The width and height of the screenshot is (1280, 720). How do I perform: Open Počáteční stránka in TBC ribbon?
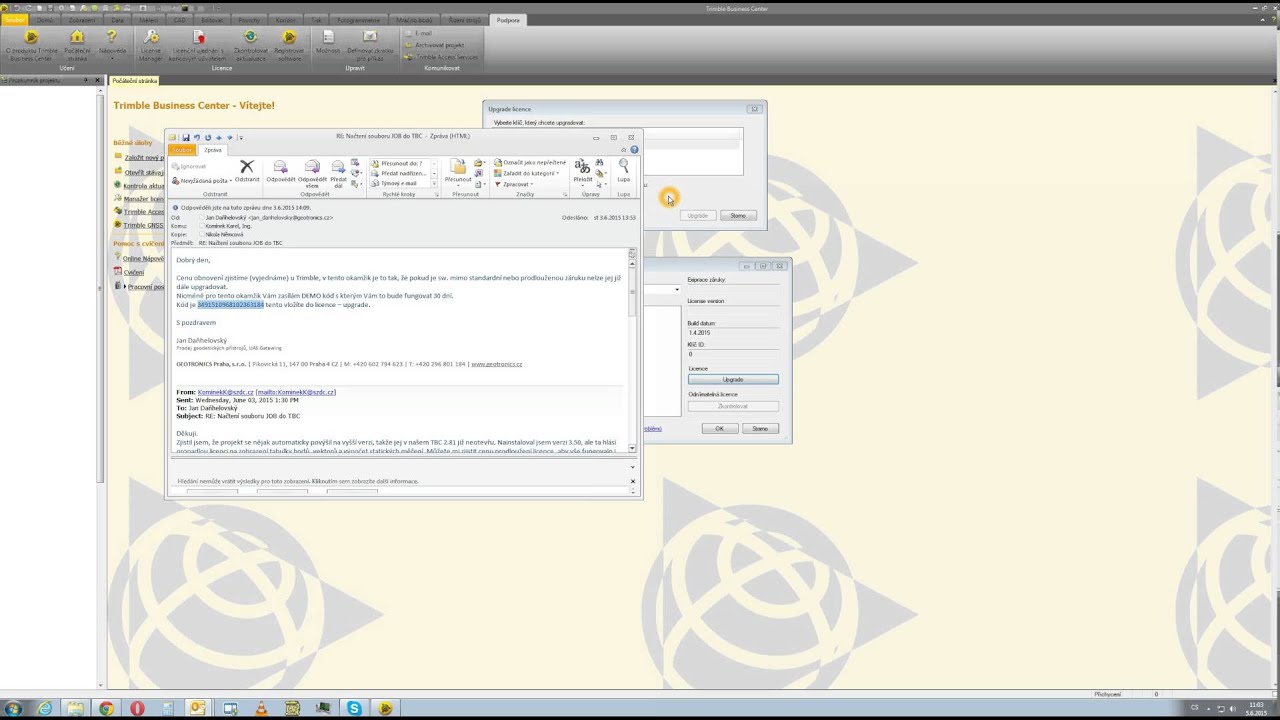click(x=77, y=45)
